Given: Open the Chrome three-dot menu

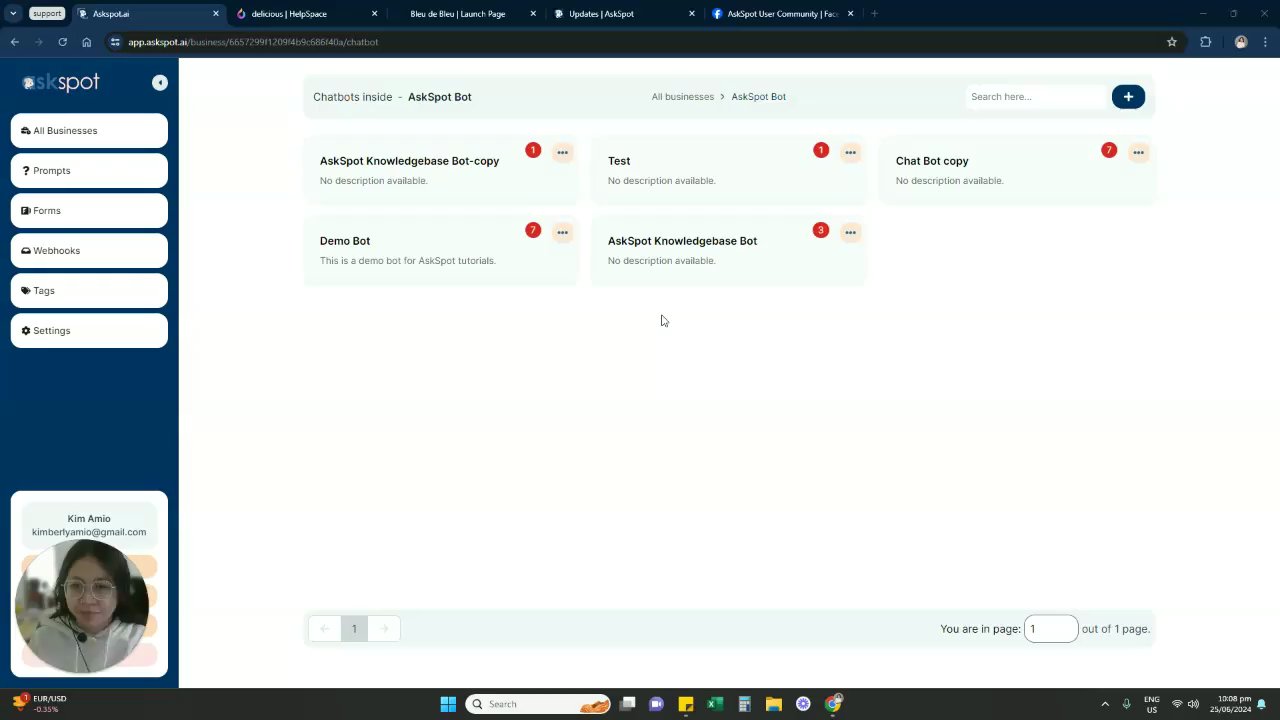Looking at the screenshot, I should click(x=1266, y=42).
